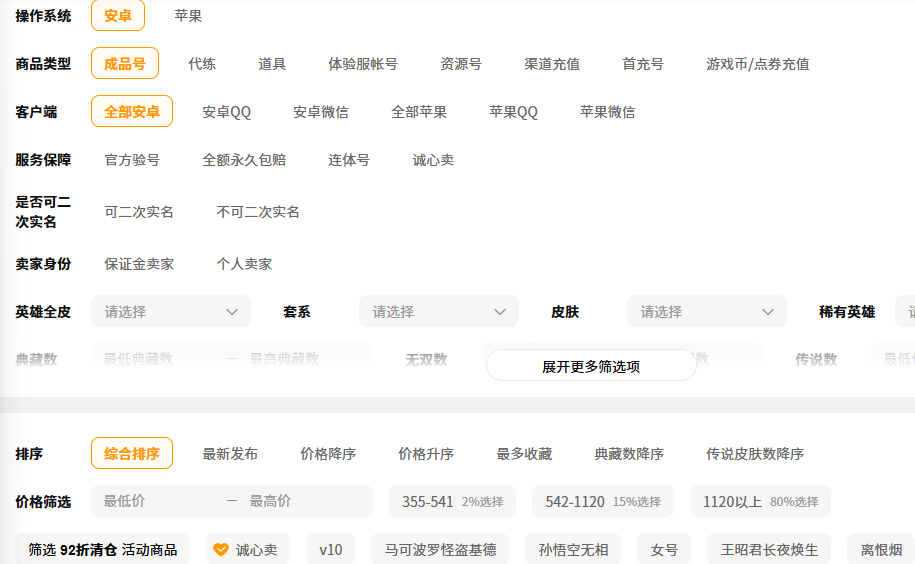Select 安卓QQ client filter
This screenshot has width=915, height=564.
click(226, 112)
